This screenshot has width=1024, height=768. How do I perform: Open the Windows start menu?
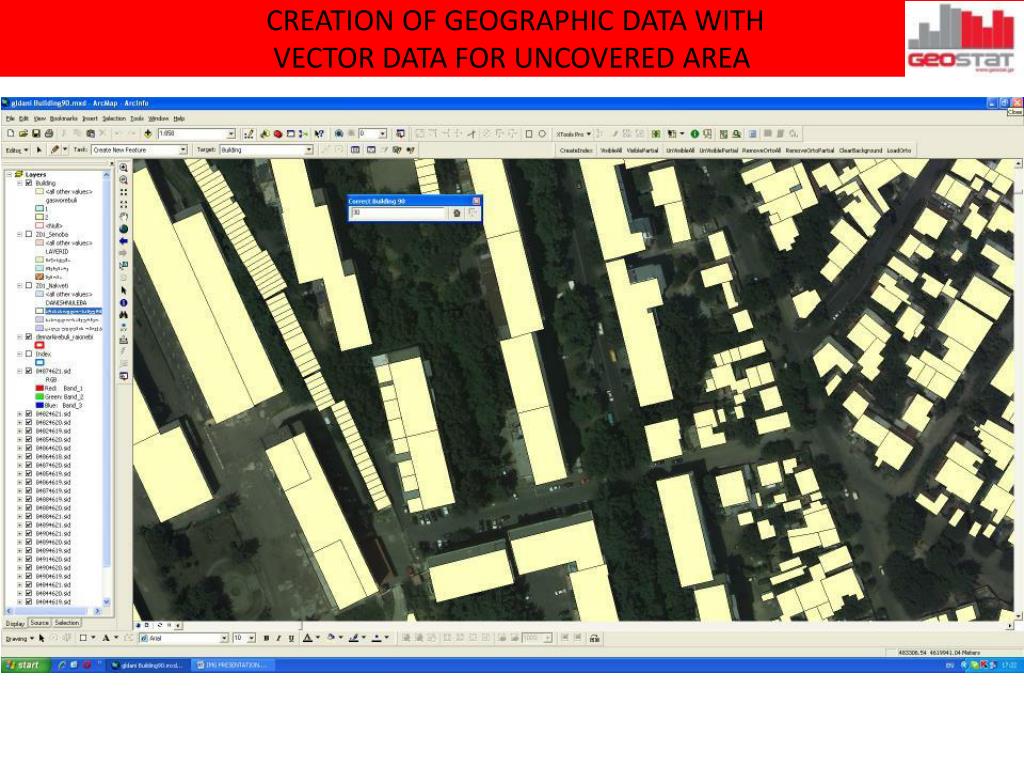[x=24, y=665]
